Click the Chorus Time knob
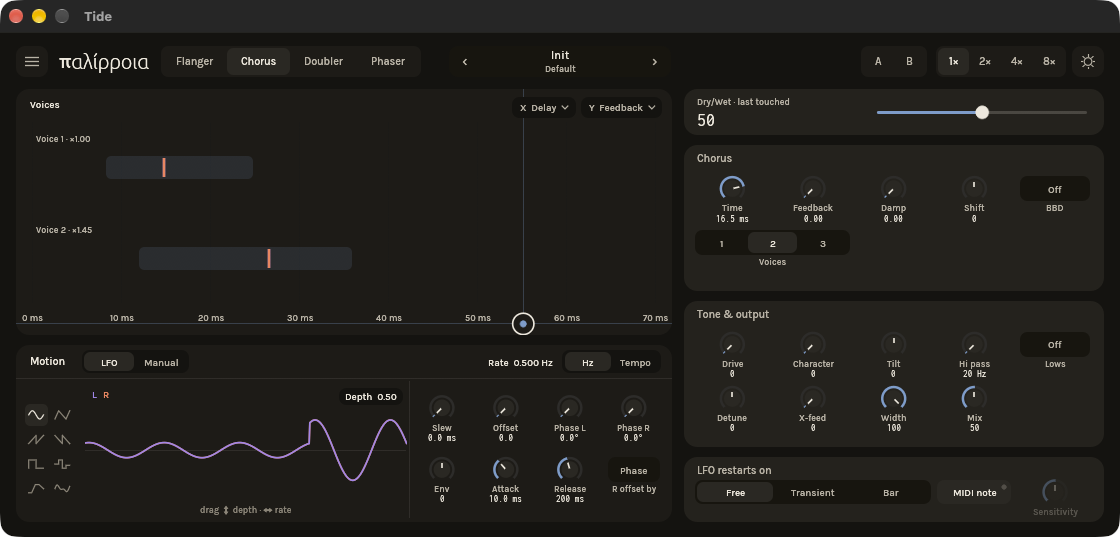This screenshot has width=1120, height=537. [732, 189]
